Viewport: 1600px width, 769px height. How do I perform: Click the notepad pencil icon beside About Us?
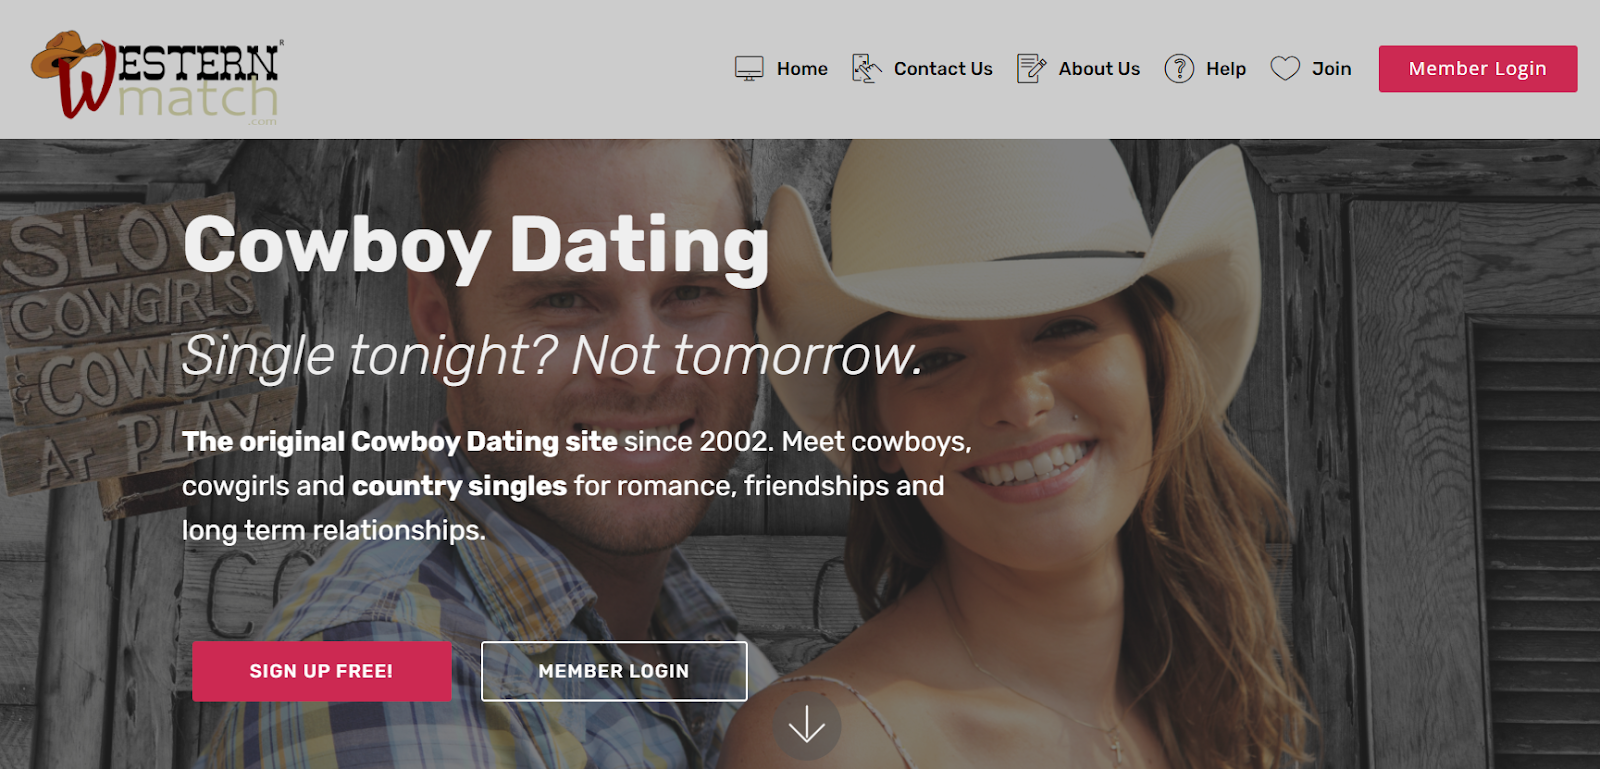tap(1031, 68)
